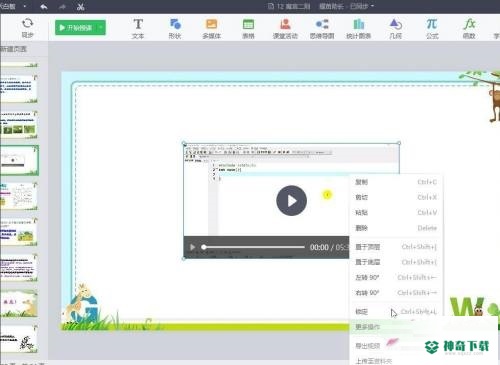Open the 函数 function tool

point(469,29)
